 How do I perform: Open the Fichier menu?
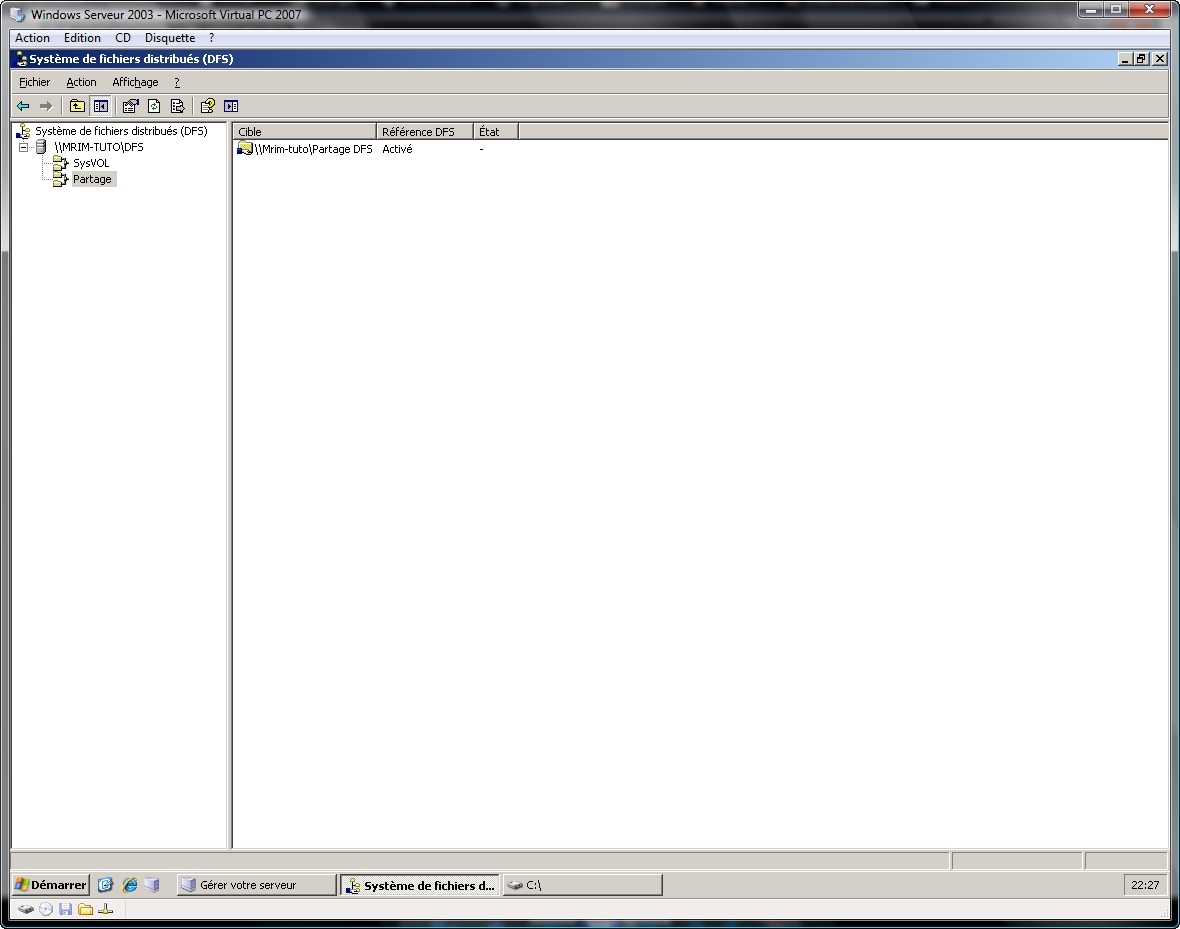[35, 82]
